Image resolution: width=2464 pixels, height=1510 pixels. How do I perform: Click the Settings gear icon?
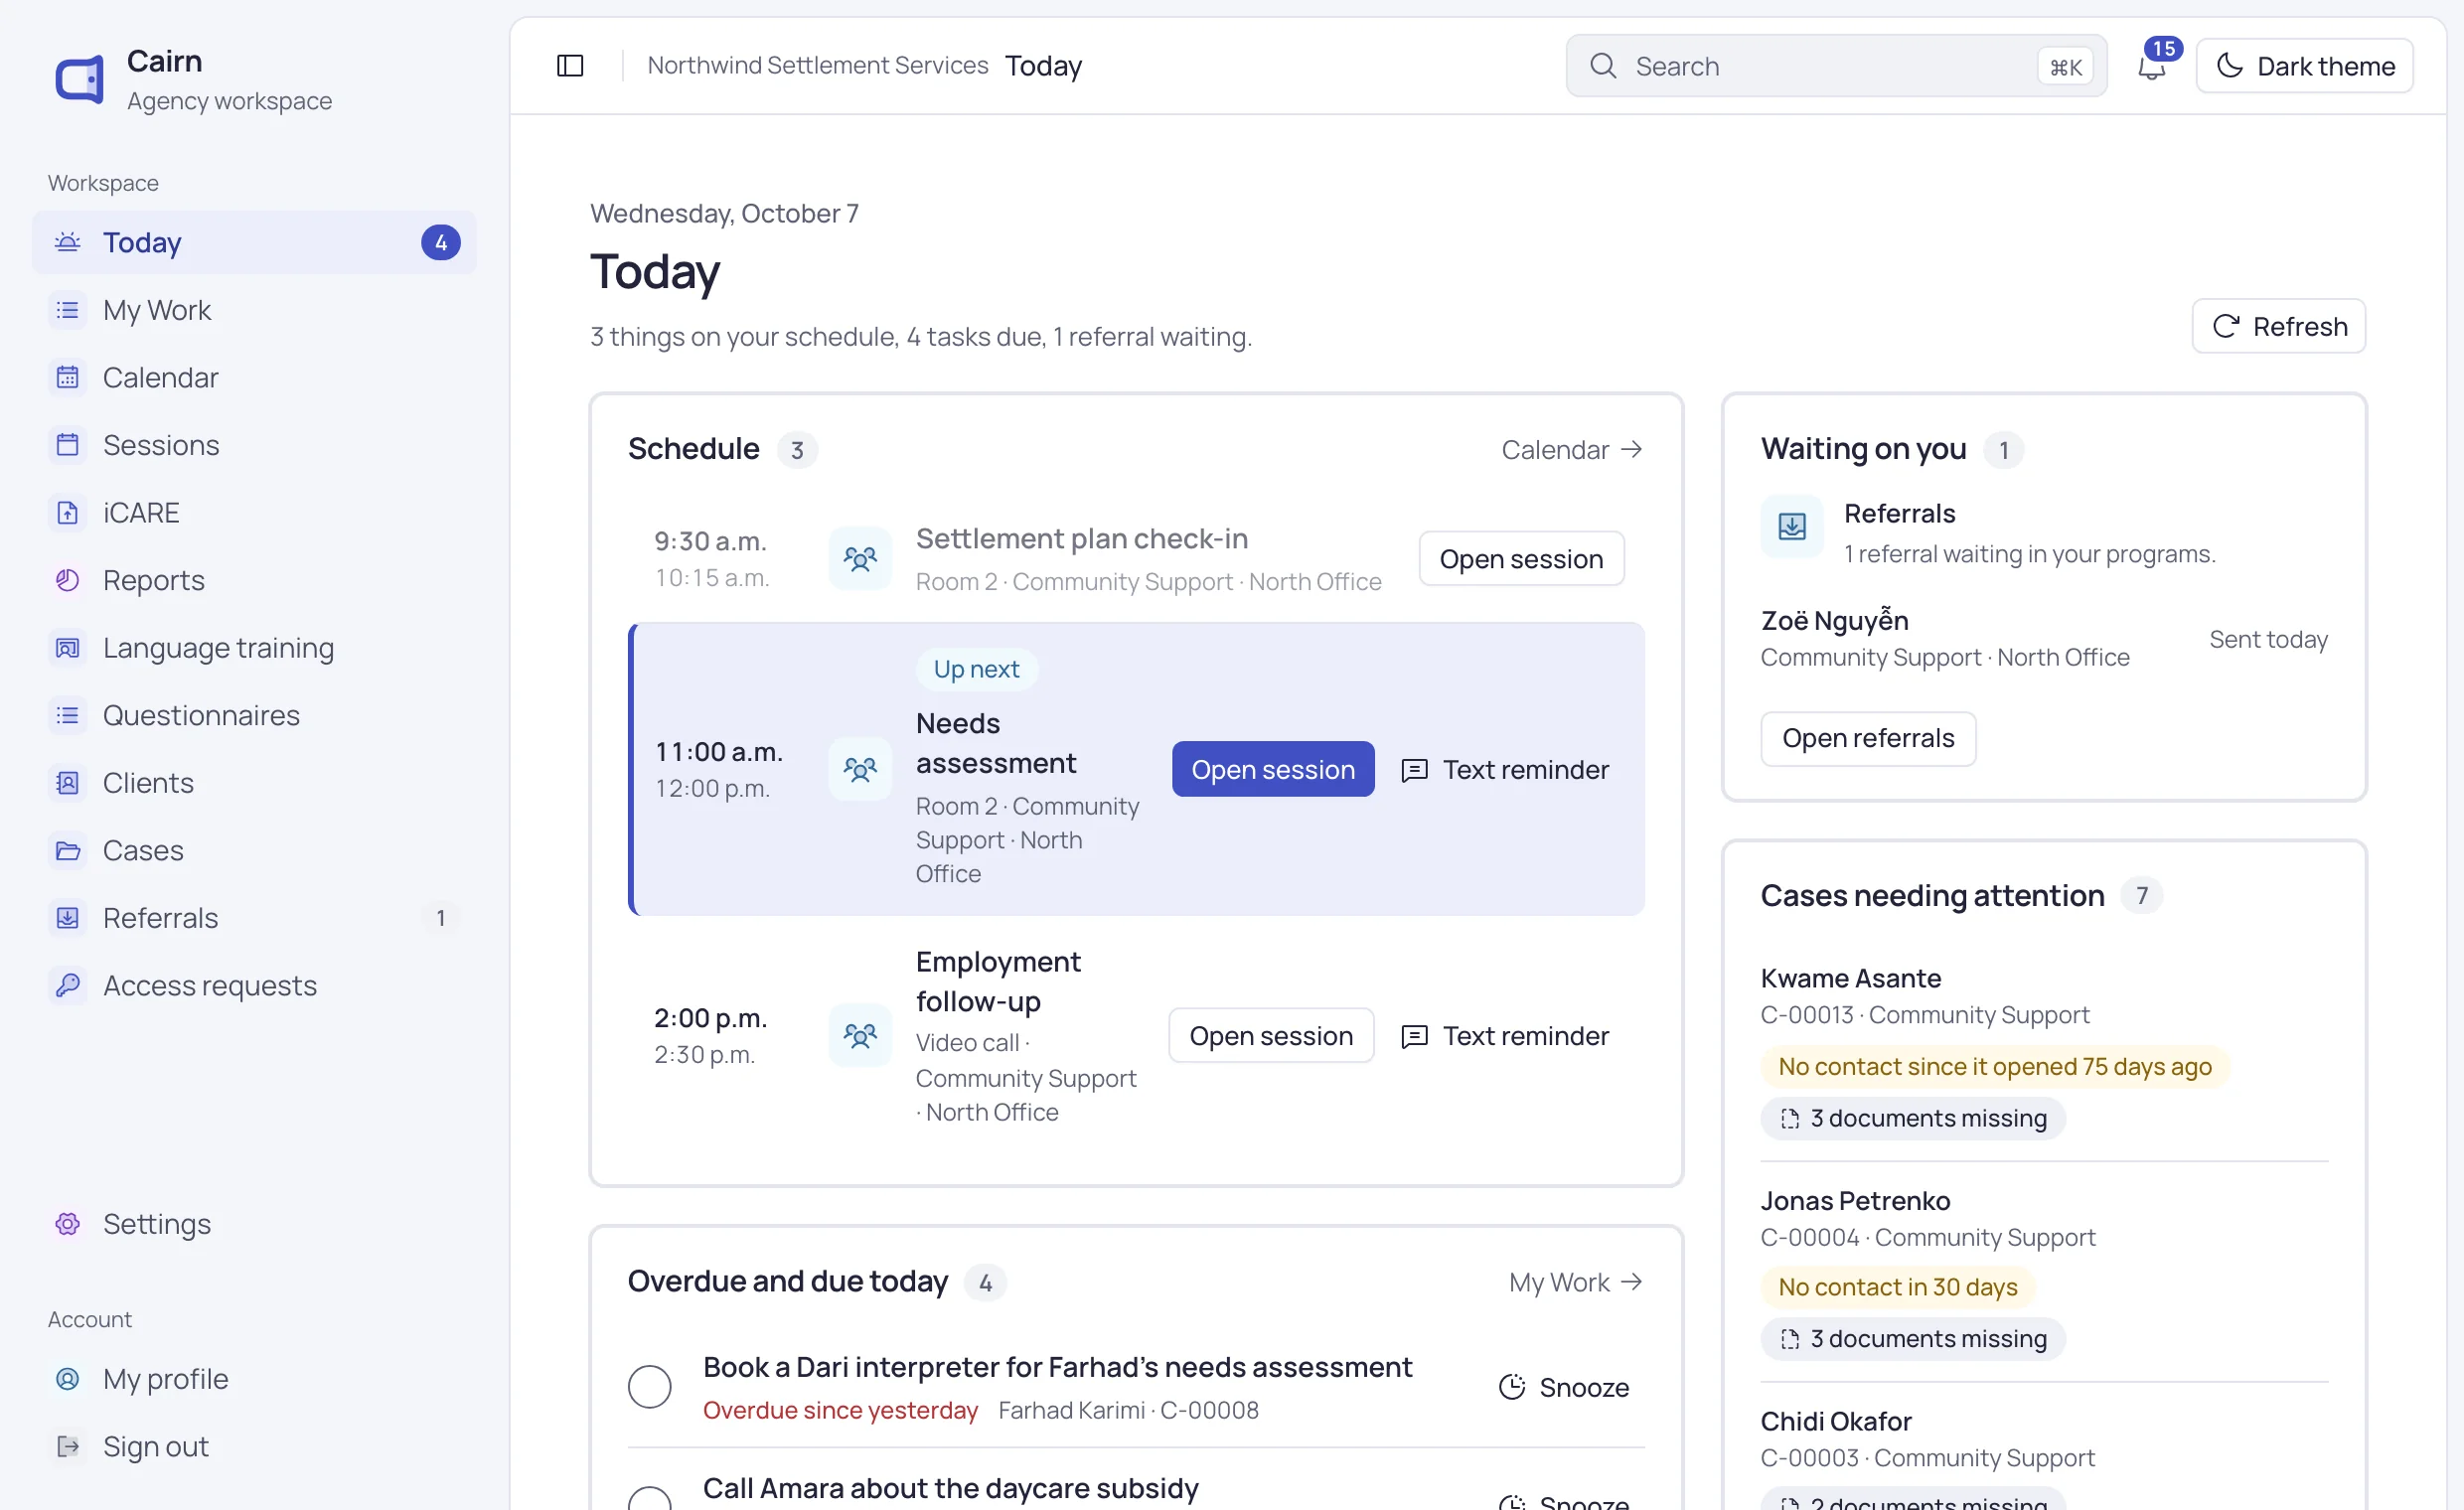(67, 1224)
